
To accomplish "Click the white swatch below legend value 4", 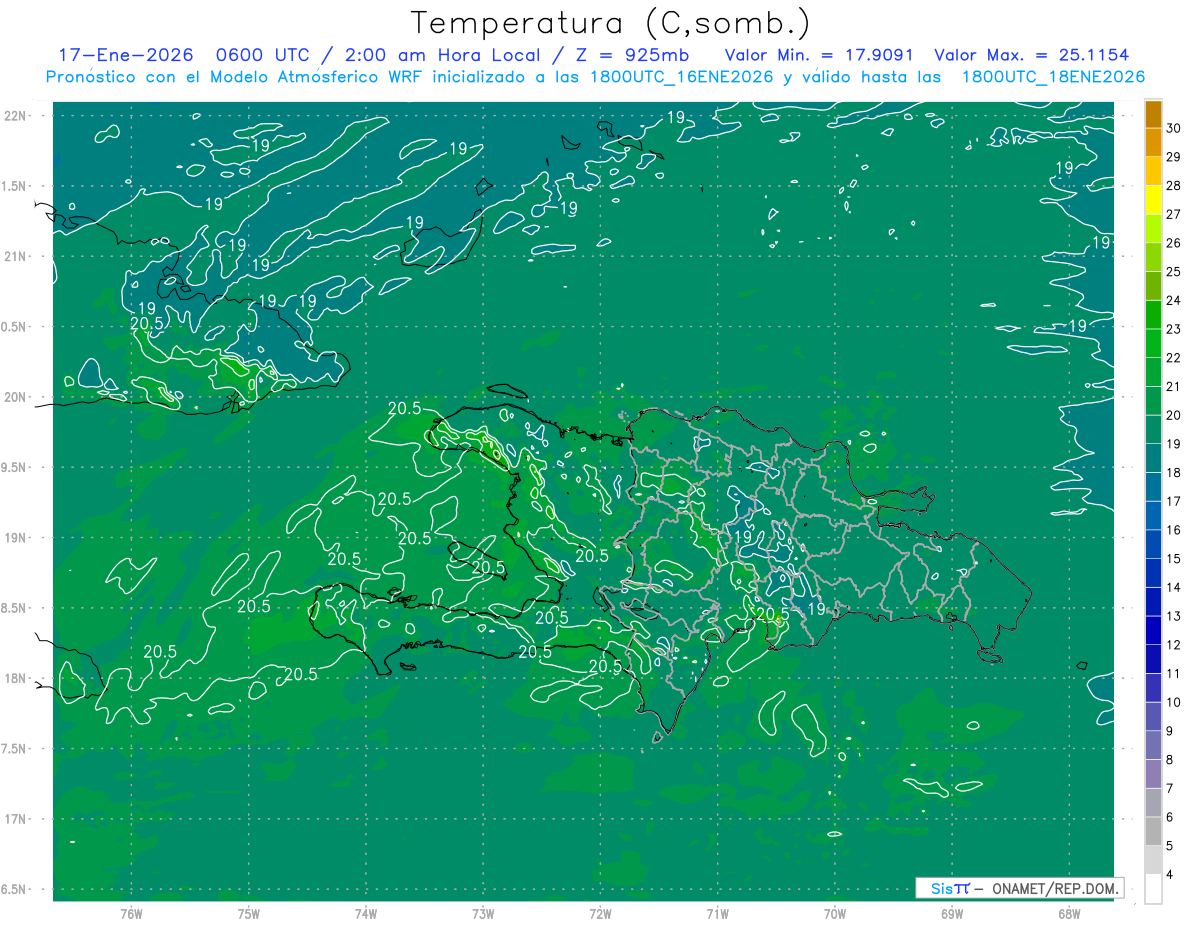I will tap(1153, 889).
